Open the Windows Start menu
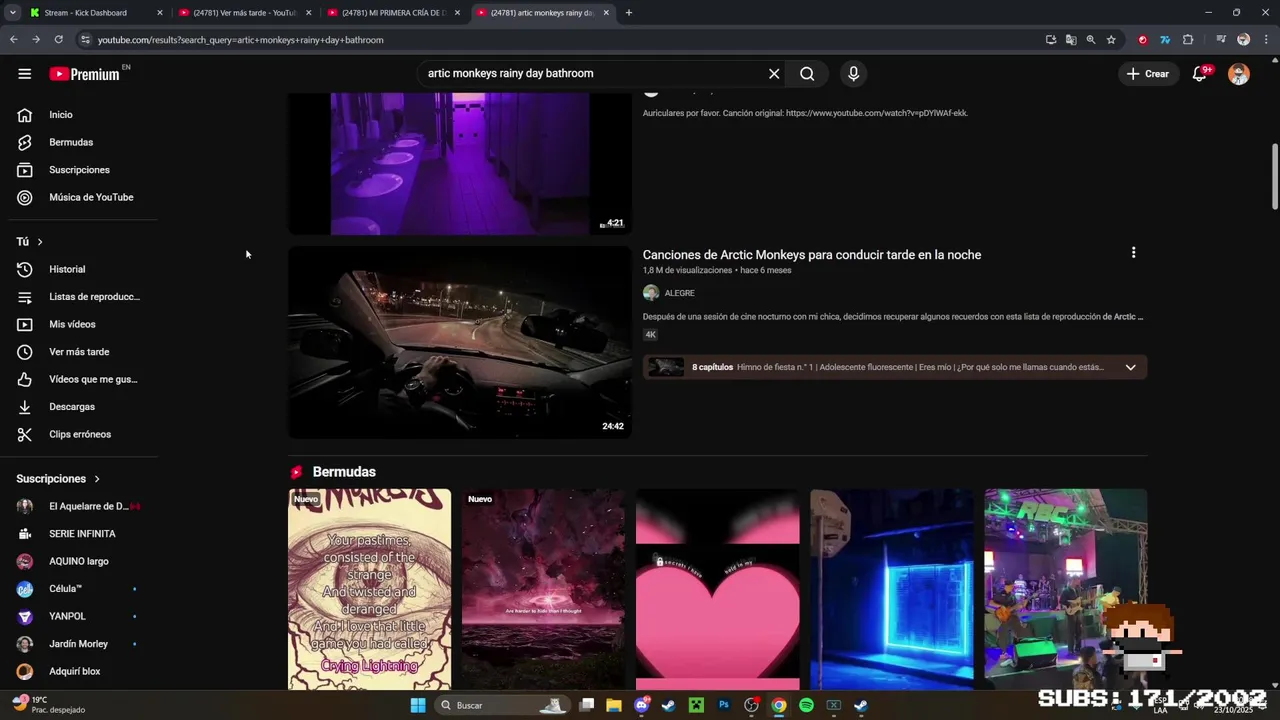 tap(418, 705)
